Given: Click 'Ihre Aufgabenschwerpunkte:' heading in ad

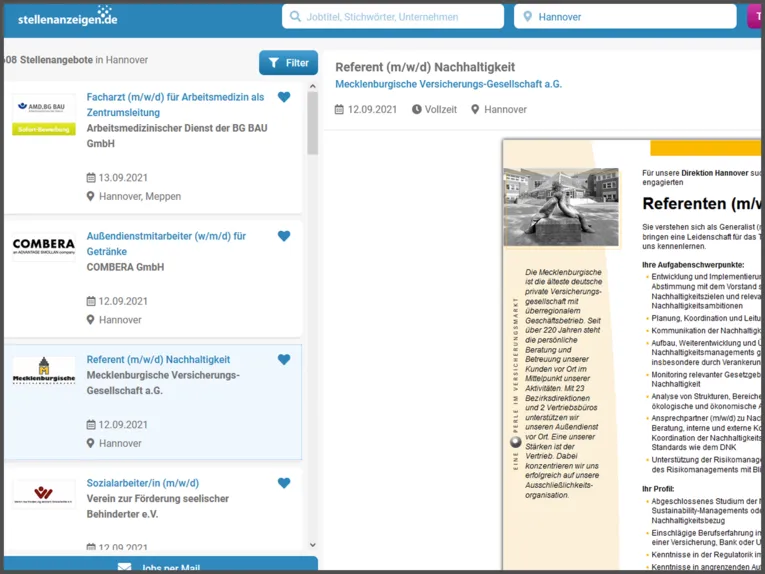Looking at the screenshot, I should (x=693, y=265).
